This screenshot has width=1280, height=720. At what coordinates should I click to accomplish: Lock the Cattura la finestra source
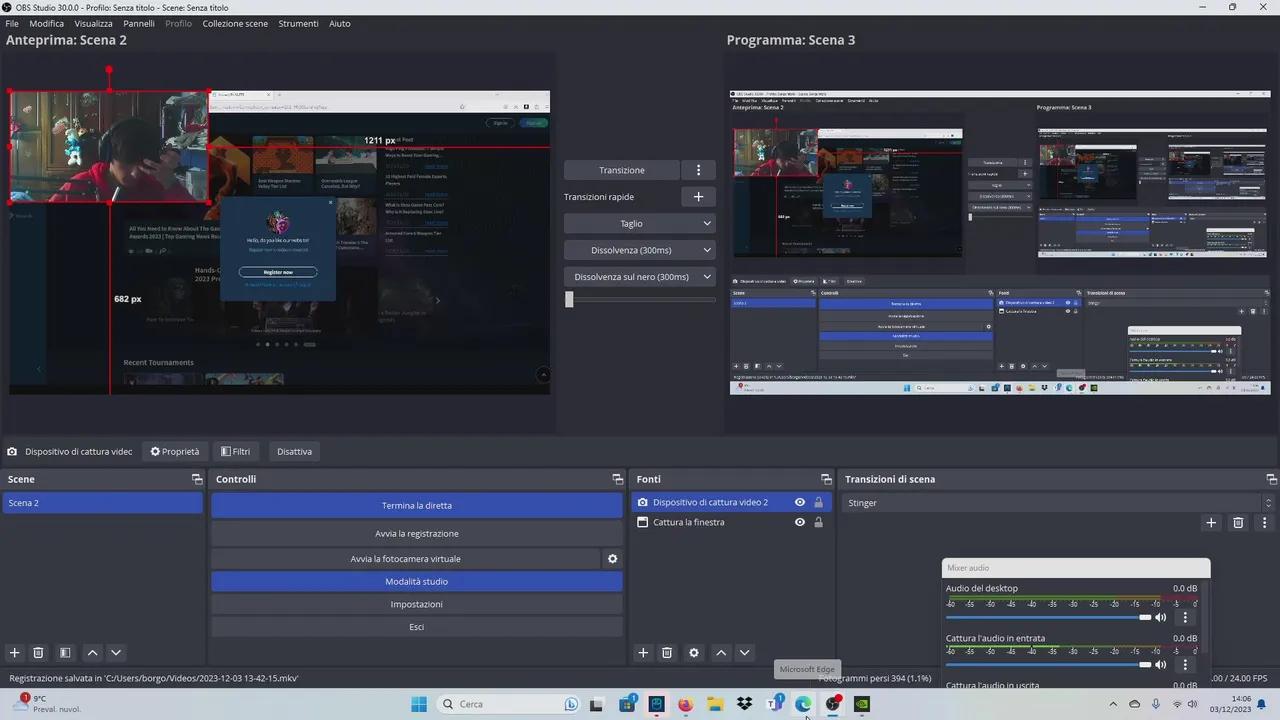[x=818, y=522]
